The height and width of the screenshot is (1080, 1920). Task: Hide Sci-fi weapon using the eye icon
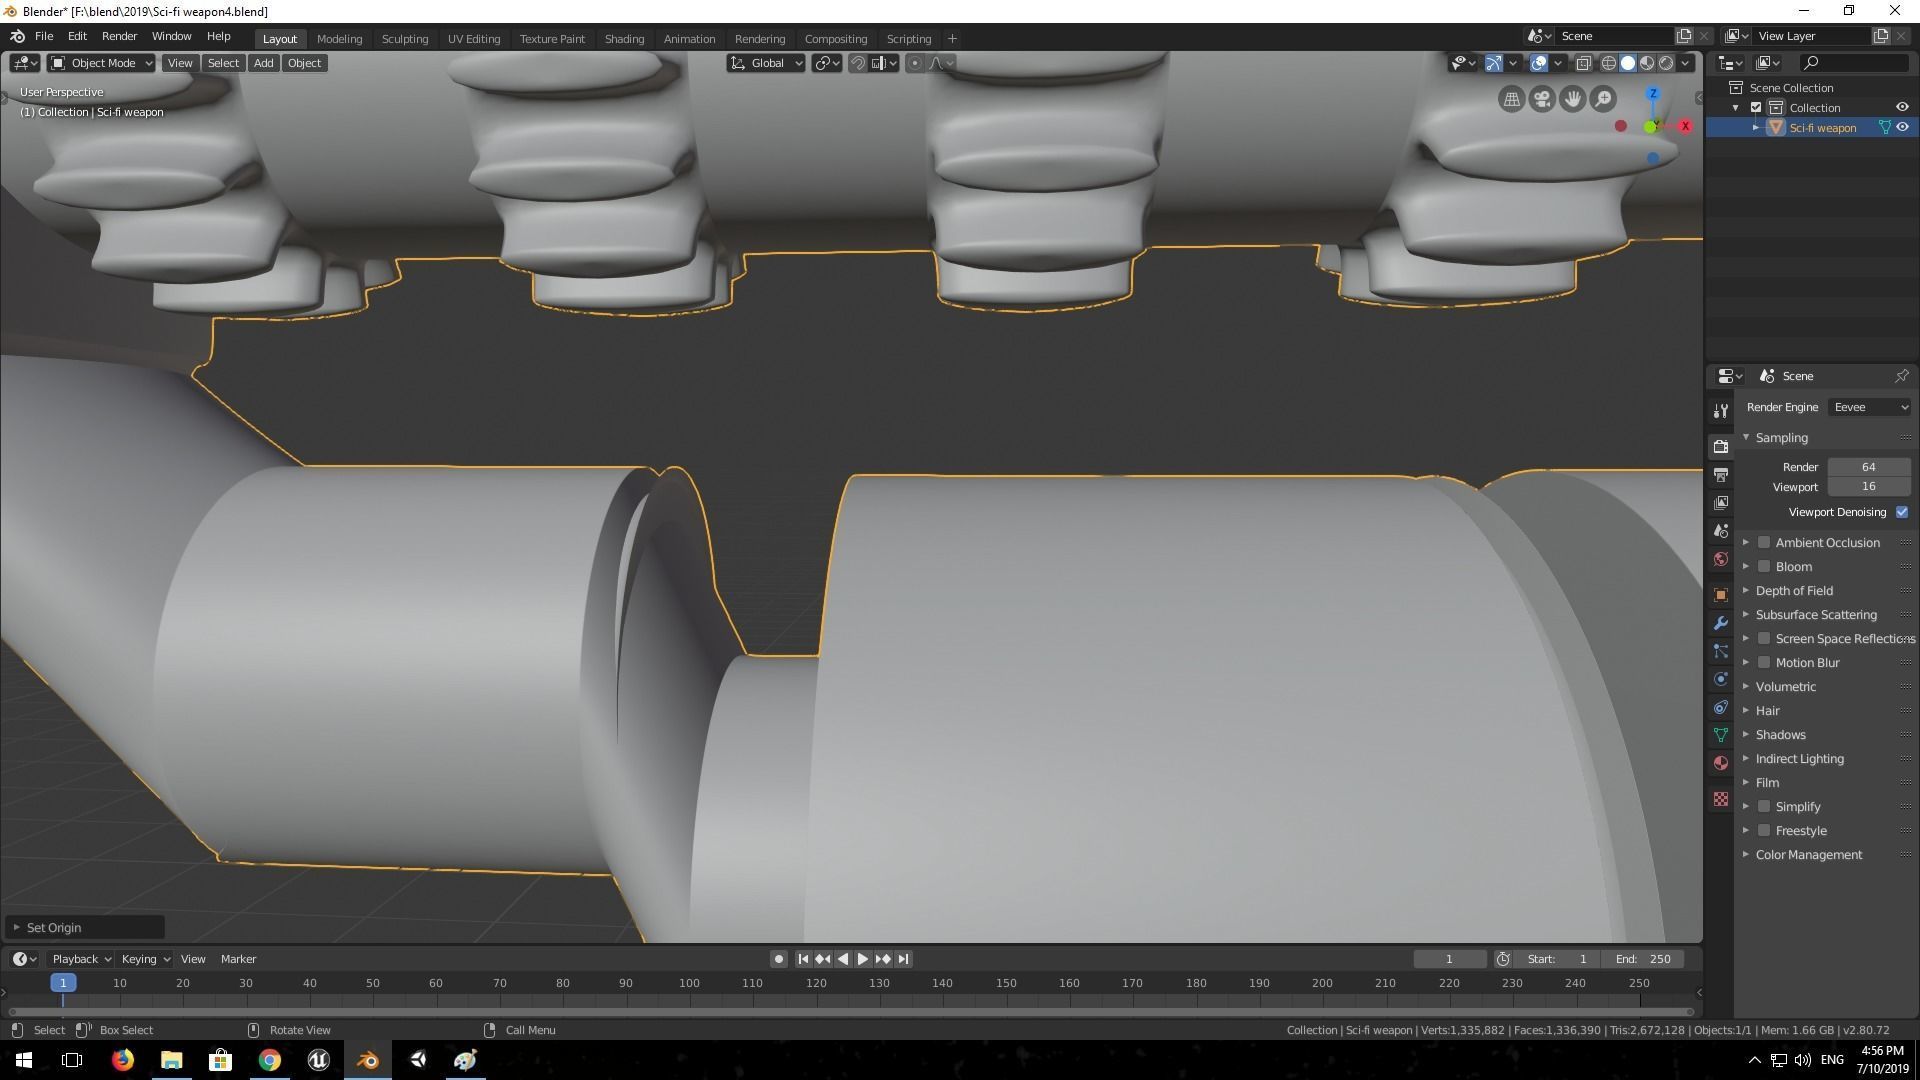[1902, 128]
